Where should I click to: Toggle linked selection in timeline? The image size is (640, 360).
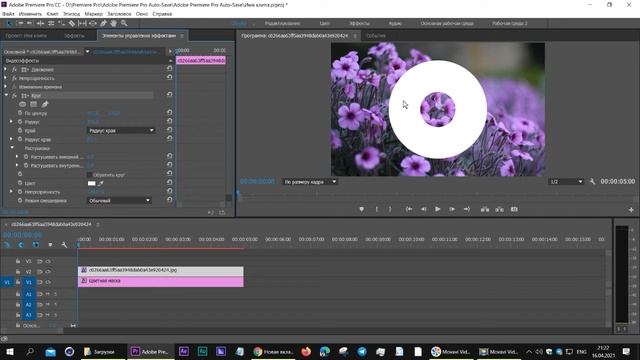(36, 244)
